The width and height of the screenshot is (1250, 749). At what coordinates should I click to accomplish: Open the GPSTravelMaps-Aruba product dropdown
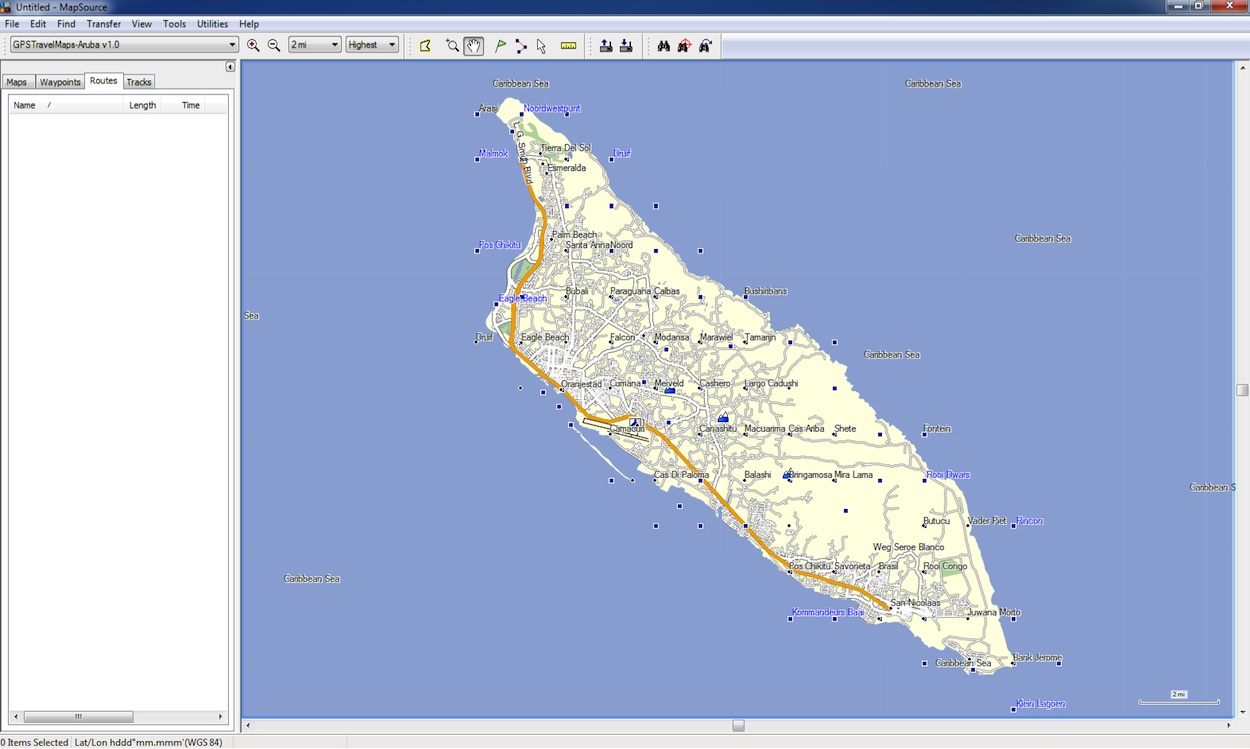click(x=120, y=44)
